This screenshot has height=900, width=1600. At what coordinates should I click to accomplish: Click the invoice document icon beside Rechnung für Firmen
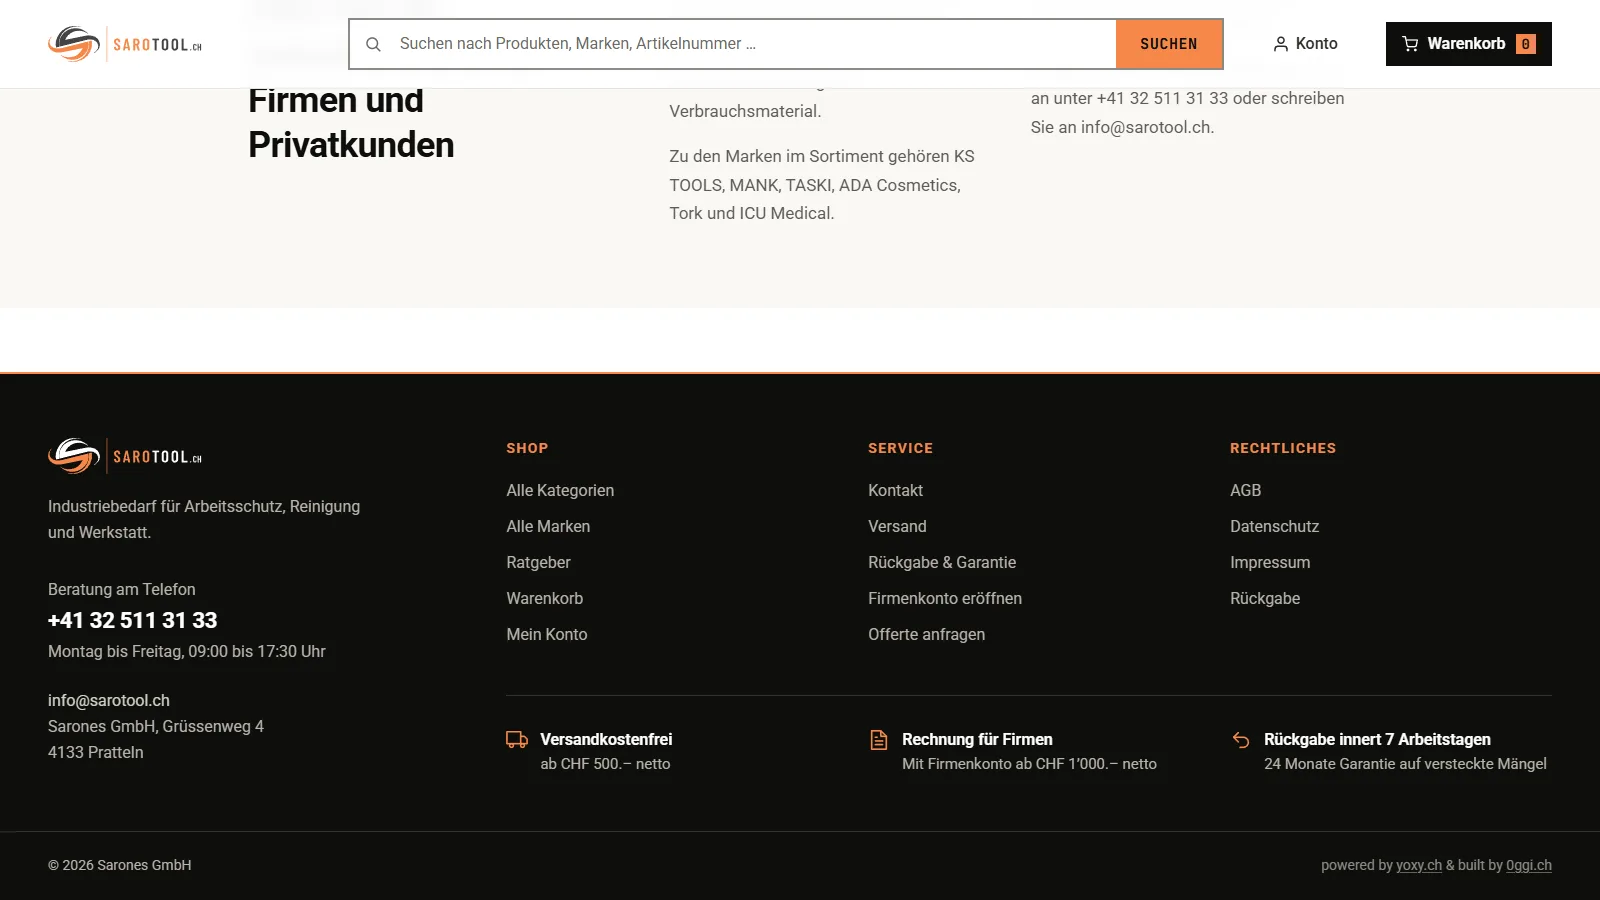pos(879,740)
